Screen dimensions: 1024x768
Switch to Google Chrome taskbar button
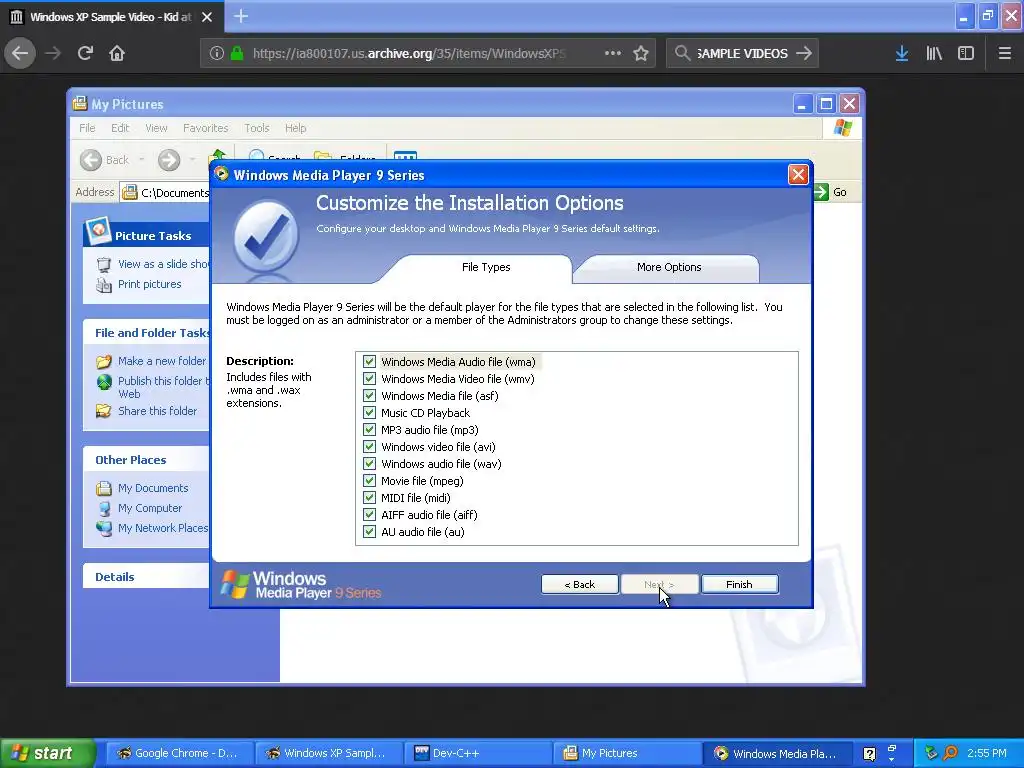pyautogui.click(x=178, y=753)
